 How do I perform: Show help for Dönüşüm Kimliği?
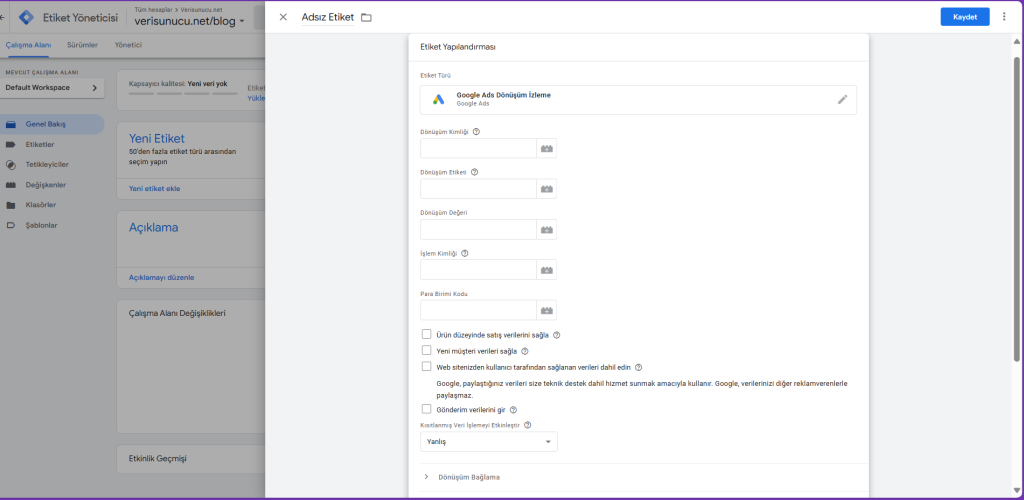tap(476, 132)
